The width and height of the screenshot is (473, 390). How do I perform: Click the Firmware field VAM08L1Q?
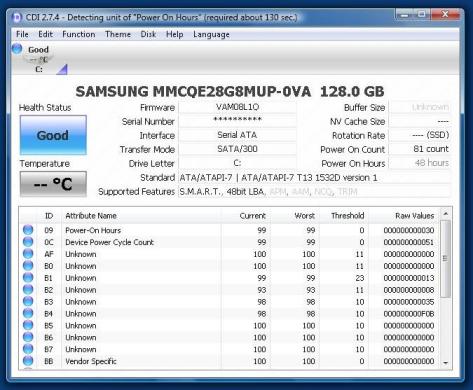tap(237, 107)
